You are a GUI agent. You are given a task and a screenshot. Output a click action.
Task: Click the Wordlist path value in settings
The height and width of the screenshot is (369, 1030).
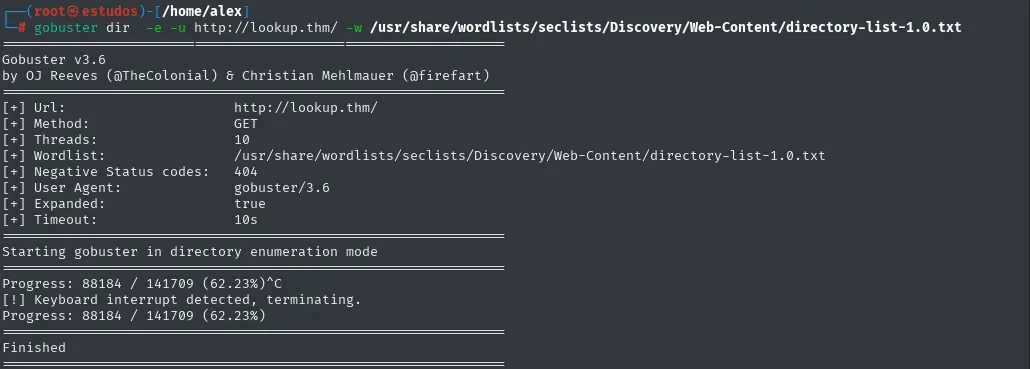point(530,156)
